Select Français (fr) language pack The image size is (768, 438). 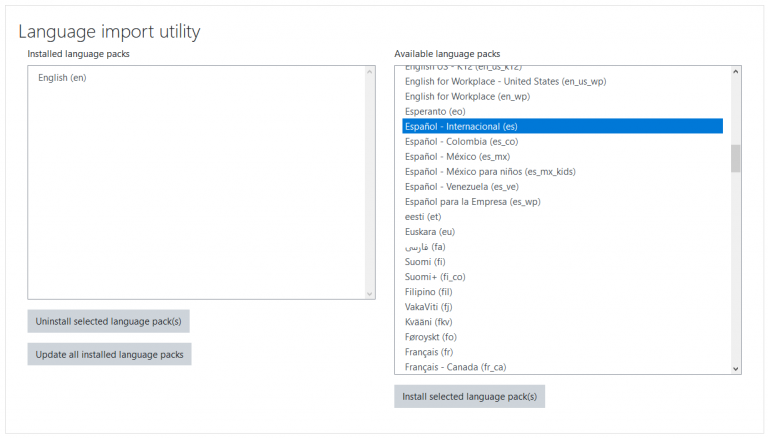coord(429,352)
